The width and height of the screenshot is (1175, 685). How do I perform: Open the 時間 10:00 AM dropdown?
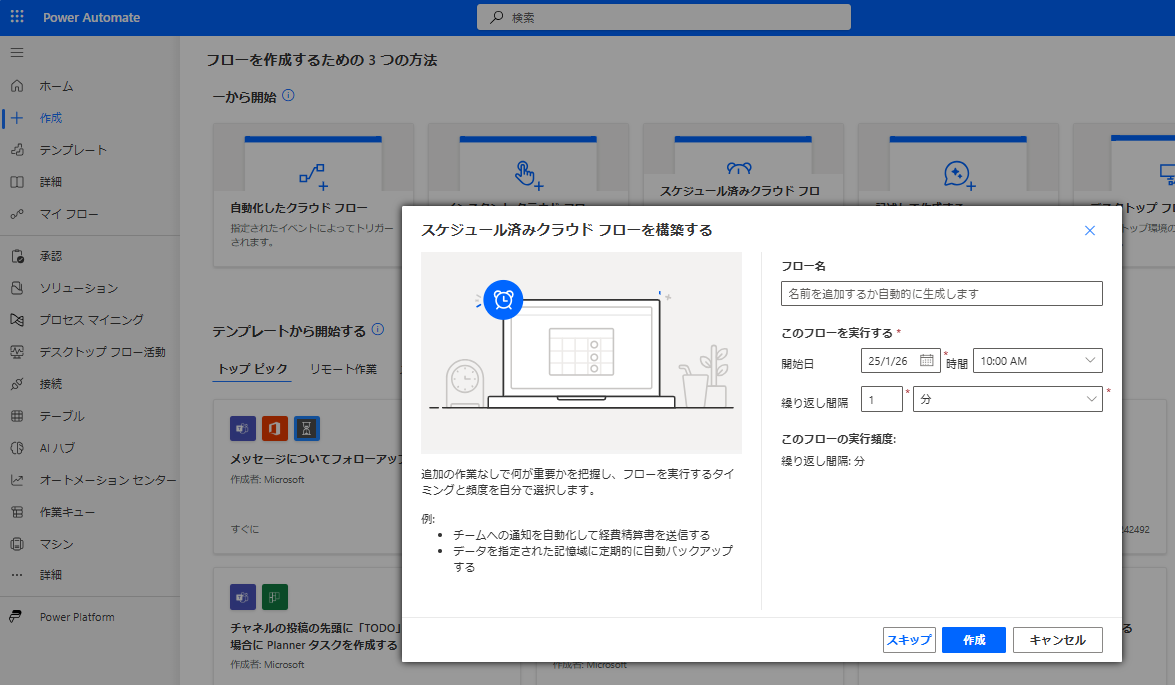point(1037,360)
